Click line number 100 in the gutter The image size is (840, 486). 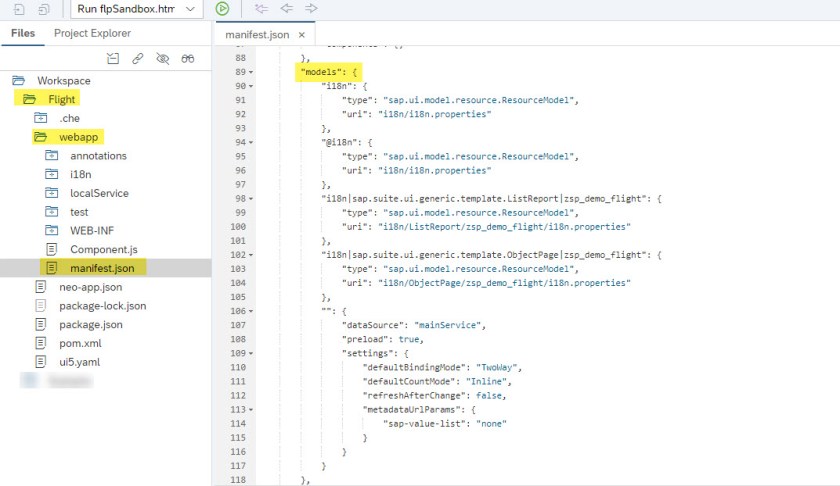point(238,227)
